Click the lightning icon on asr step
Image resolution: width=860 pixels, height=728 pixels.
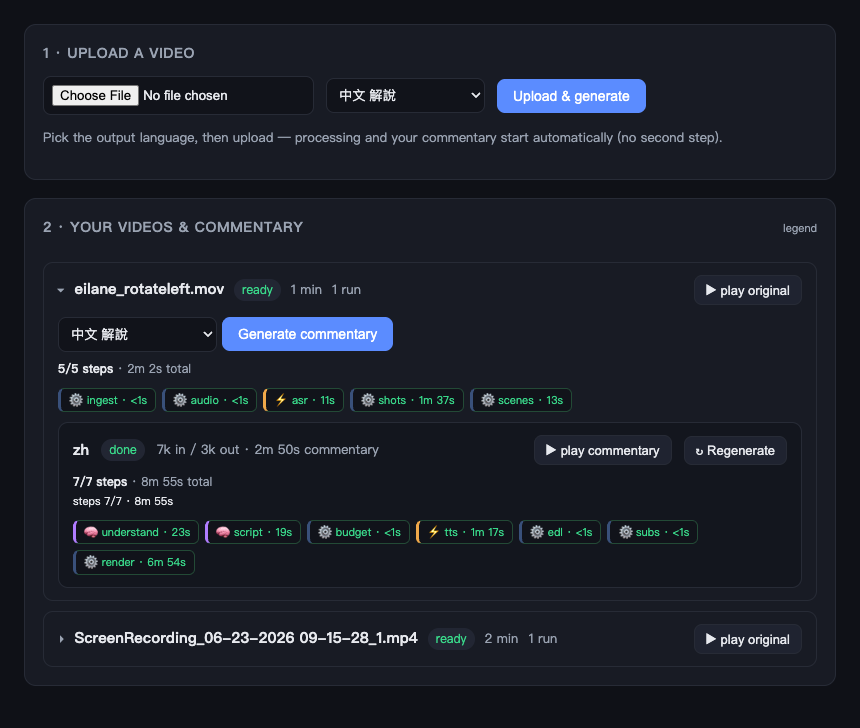point(281,400)
